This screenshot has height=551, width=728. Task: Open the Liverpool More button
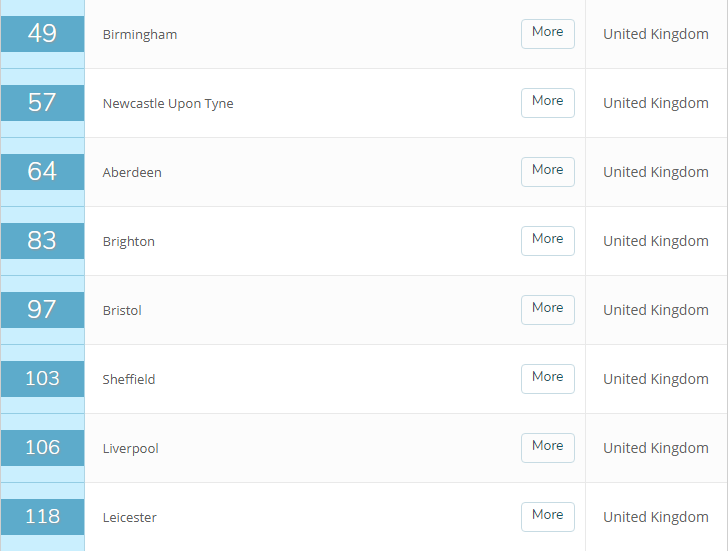(547, 447)
